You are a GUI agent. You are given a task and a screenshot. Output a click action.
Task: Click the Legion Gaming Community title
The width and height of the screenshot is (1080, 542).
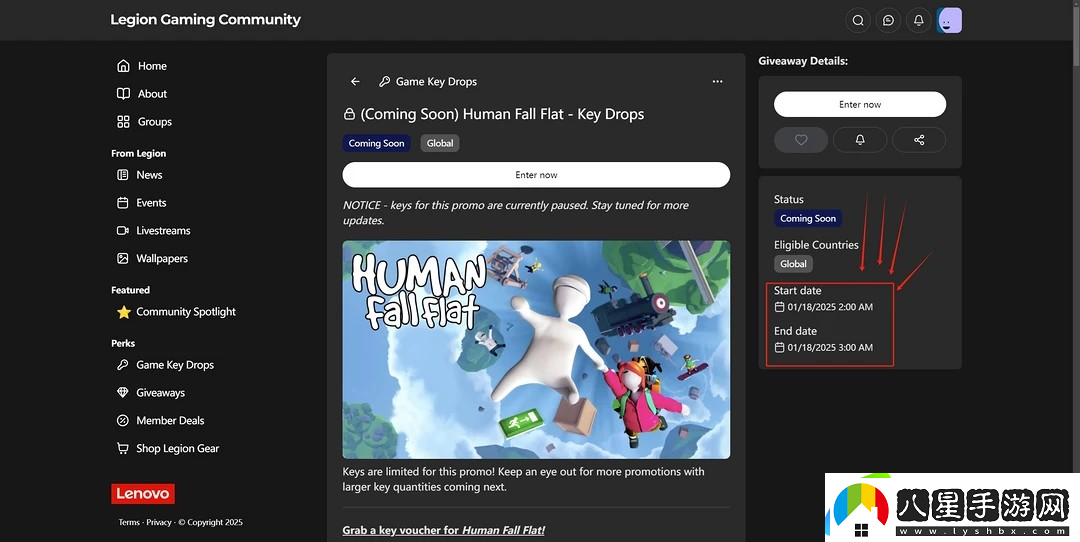205,19
